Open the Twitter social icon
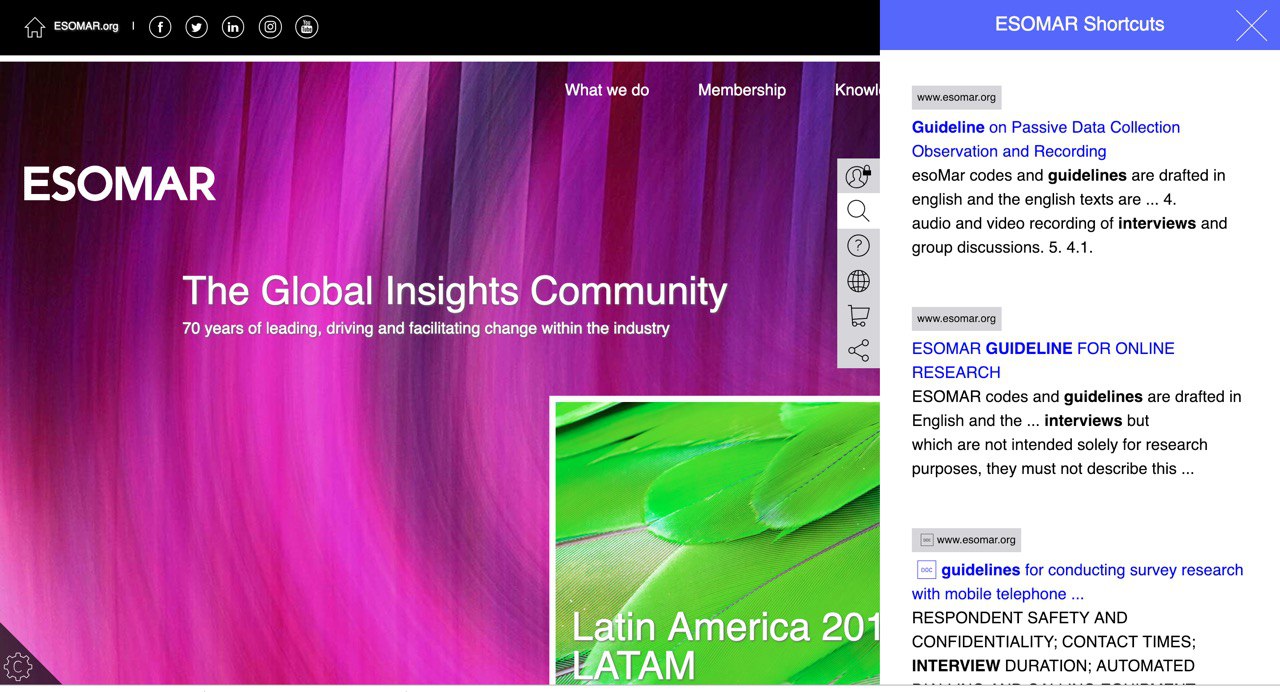This screenshot has width=1280, height=692. [x=197, y=27]
